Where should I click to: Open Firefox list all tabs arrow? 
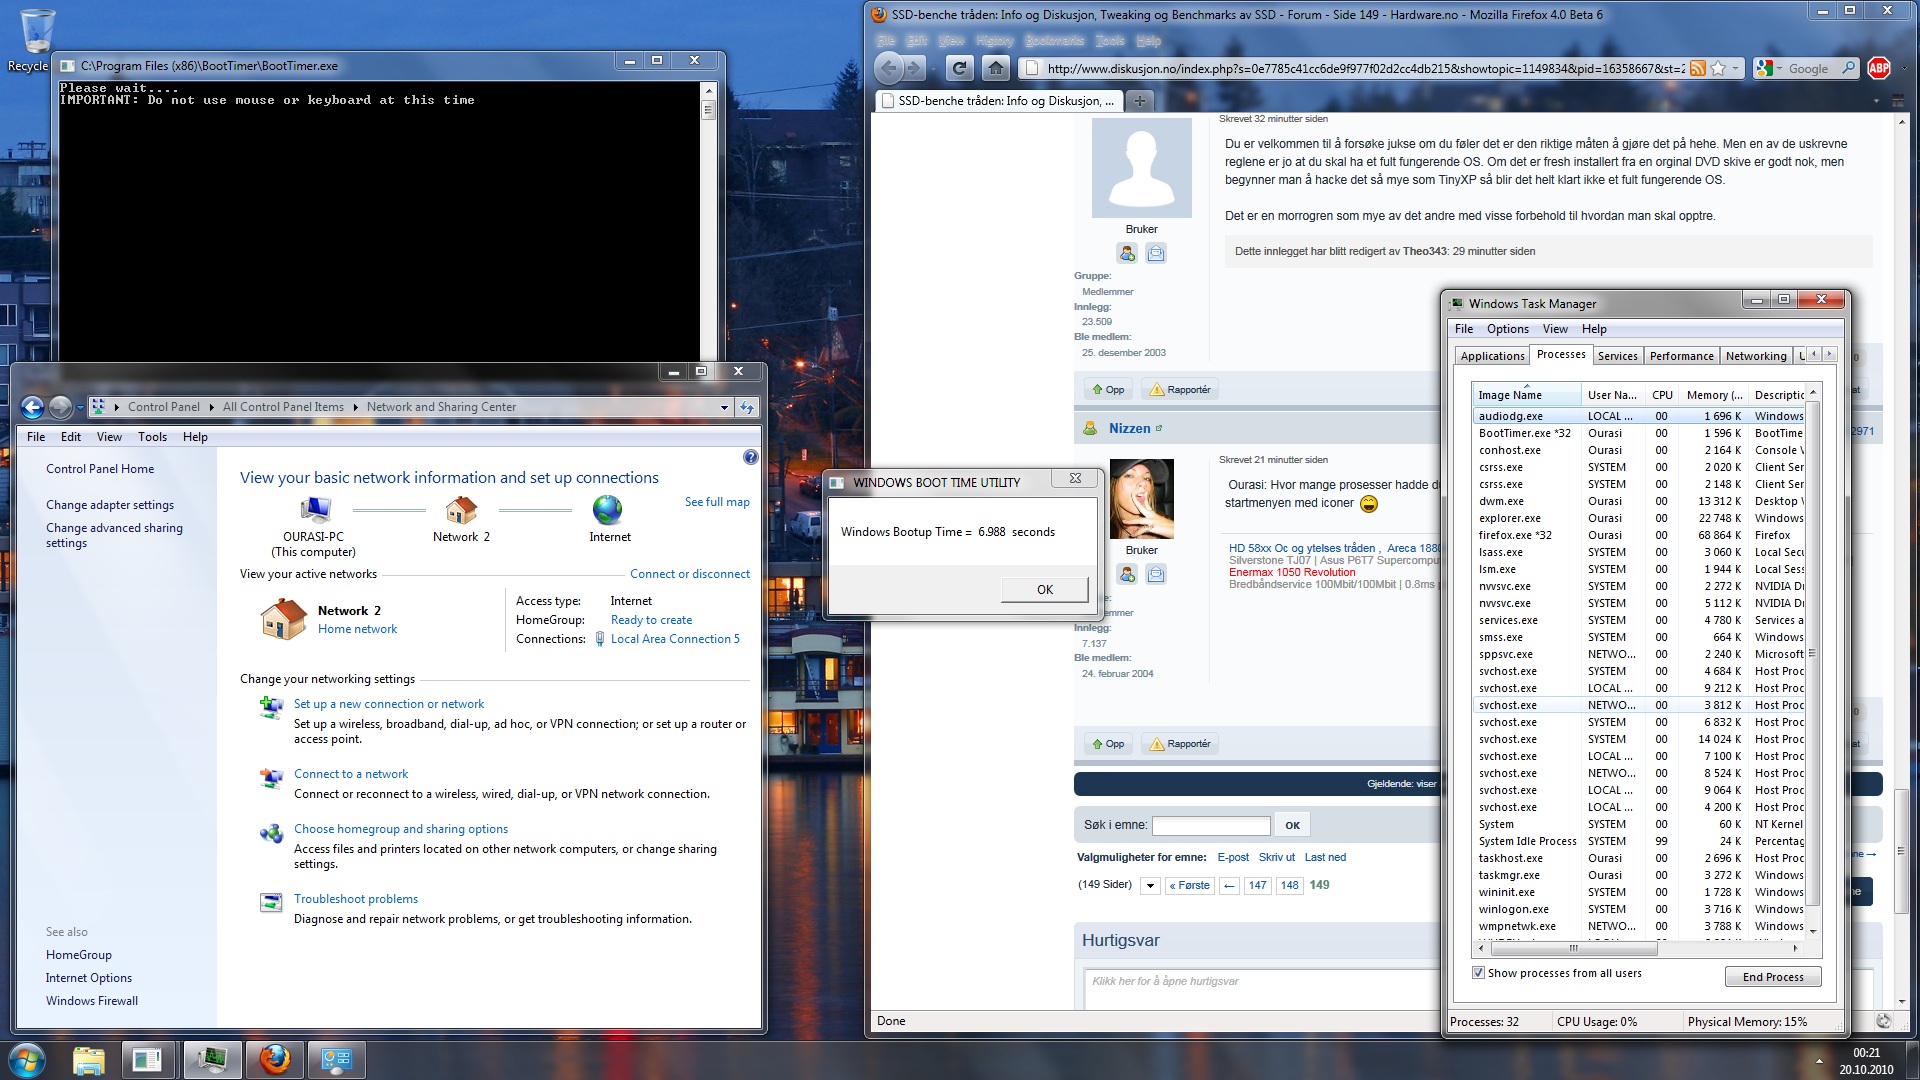click(1876, 102)
